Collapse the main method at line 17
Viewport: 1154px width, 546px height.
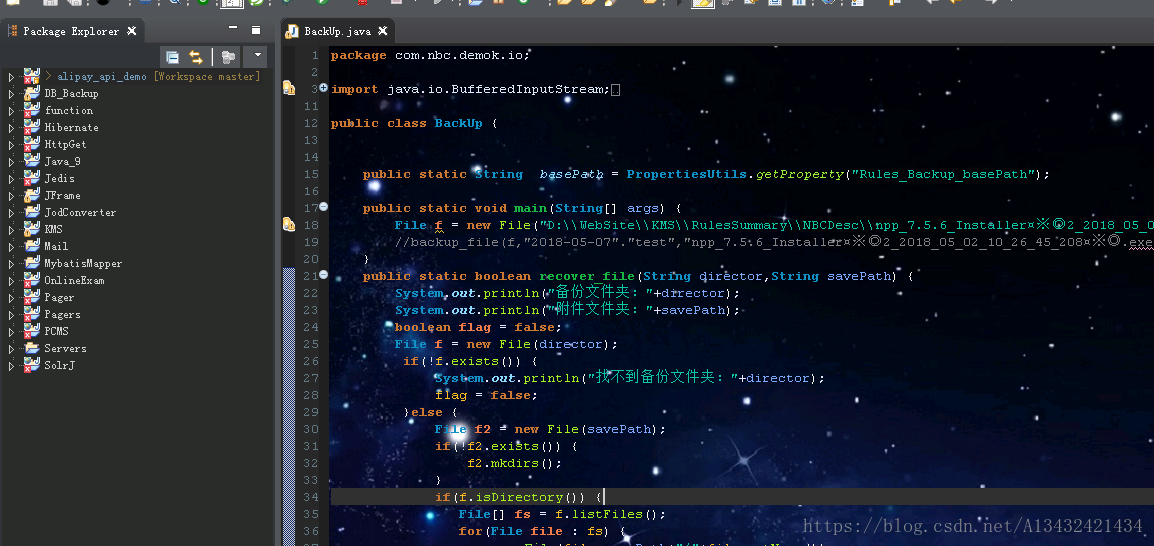click(323, 208)
